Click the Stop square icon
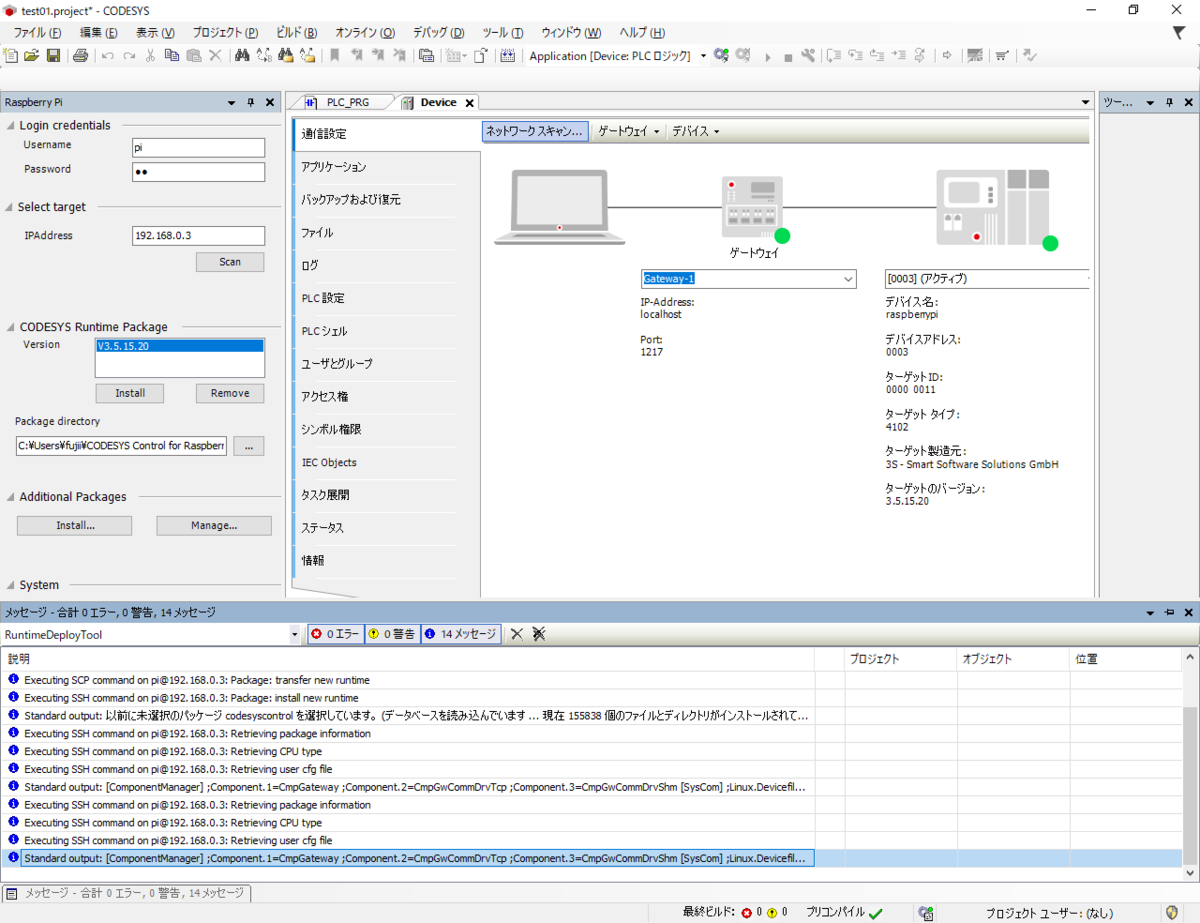This screenshot has height=923, width=1200. (x=788, y=57)
